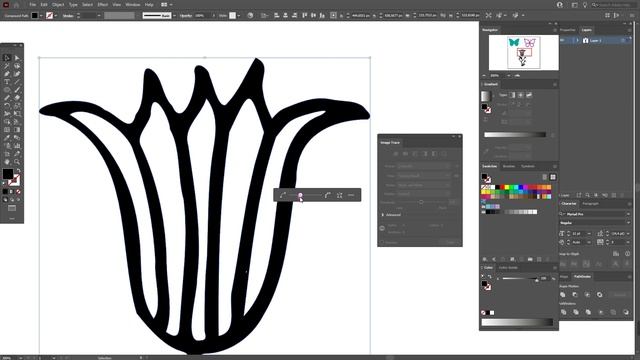Swap fill and stroke in toolbox

(19, 171)
